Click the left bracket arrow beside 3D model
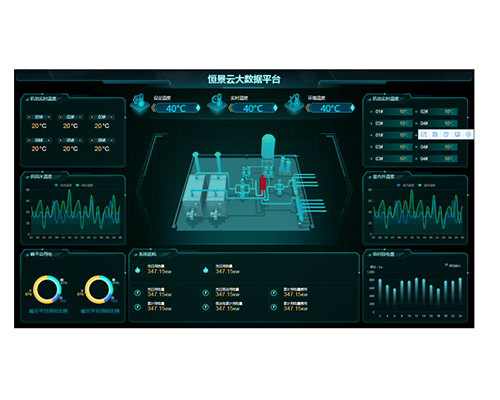The image size is (500, 400). tap(139, 191)
